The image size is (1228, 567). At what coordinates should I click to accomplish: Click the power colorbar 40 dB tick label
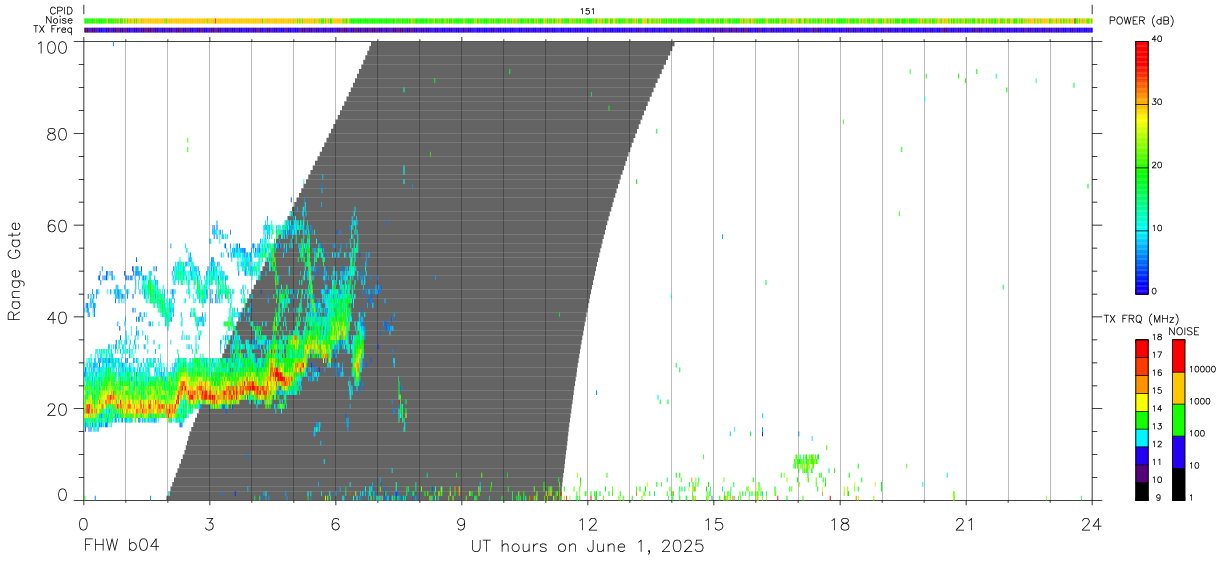(1157, 39)
